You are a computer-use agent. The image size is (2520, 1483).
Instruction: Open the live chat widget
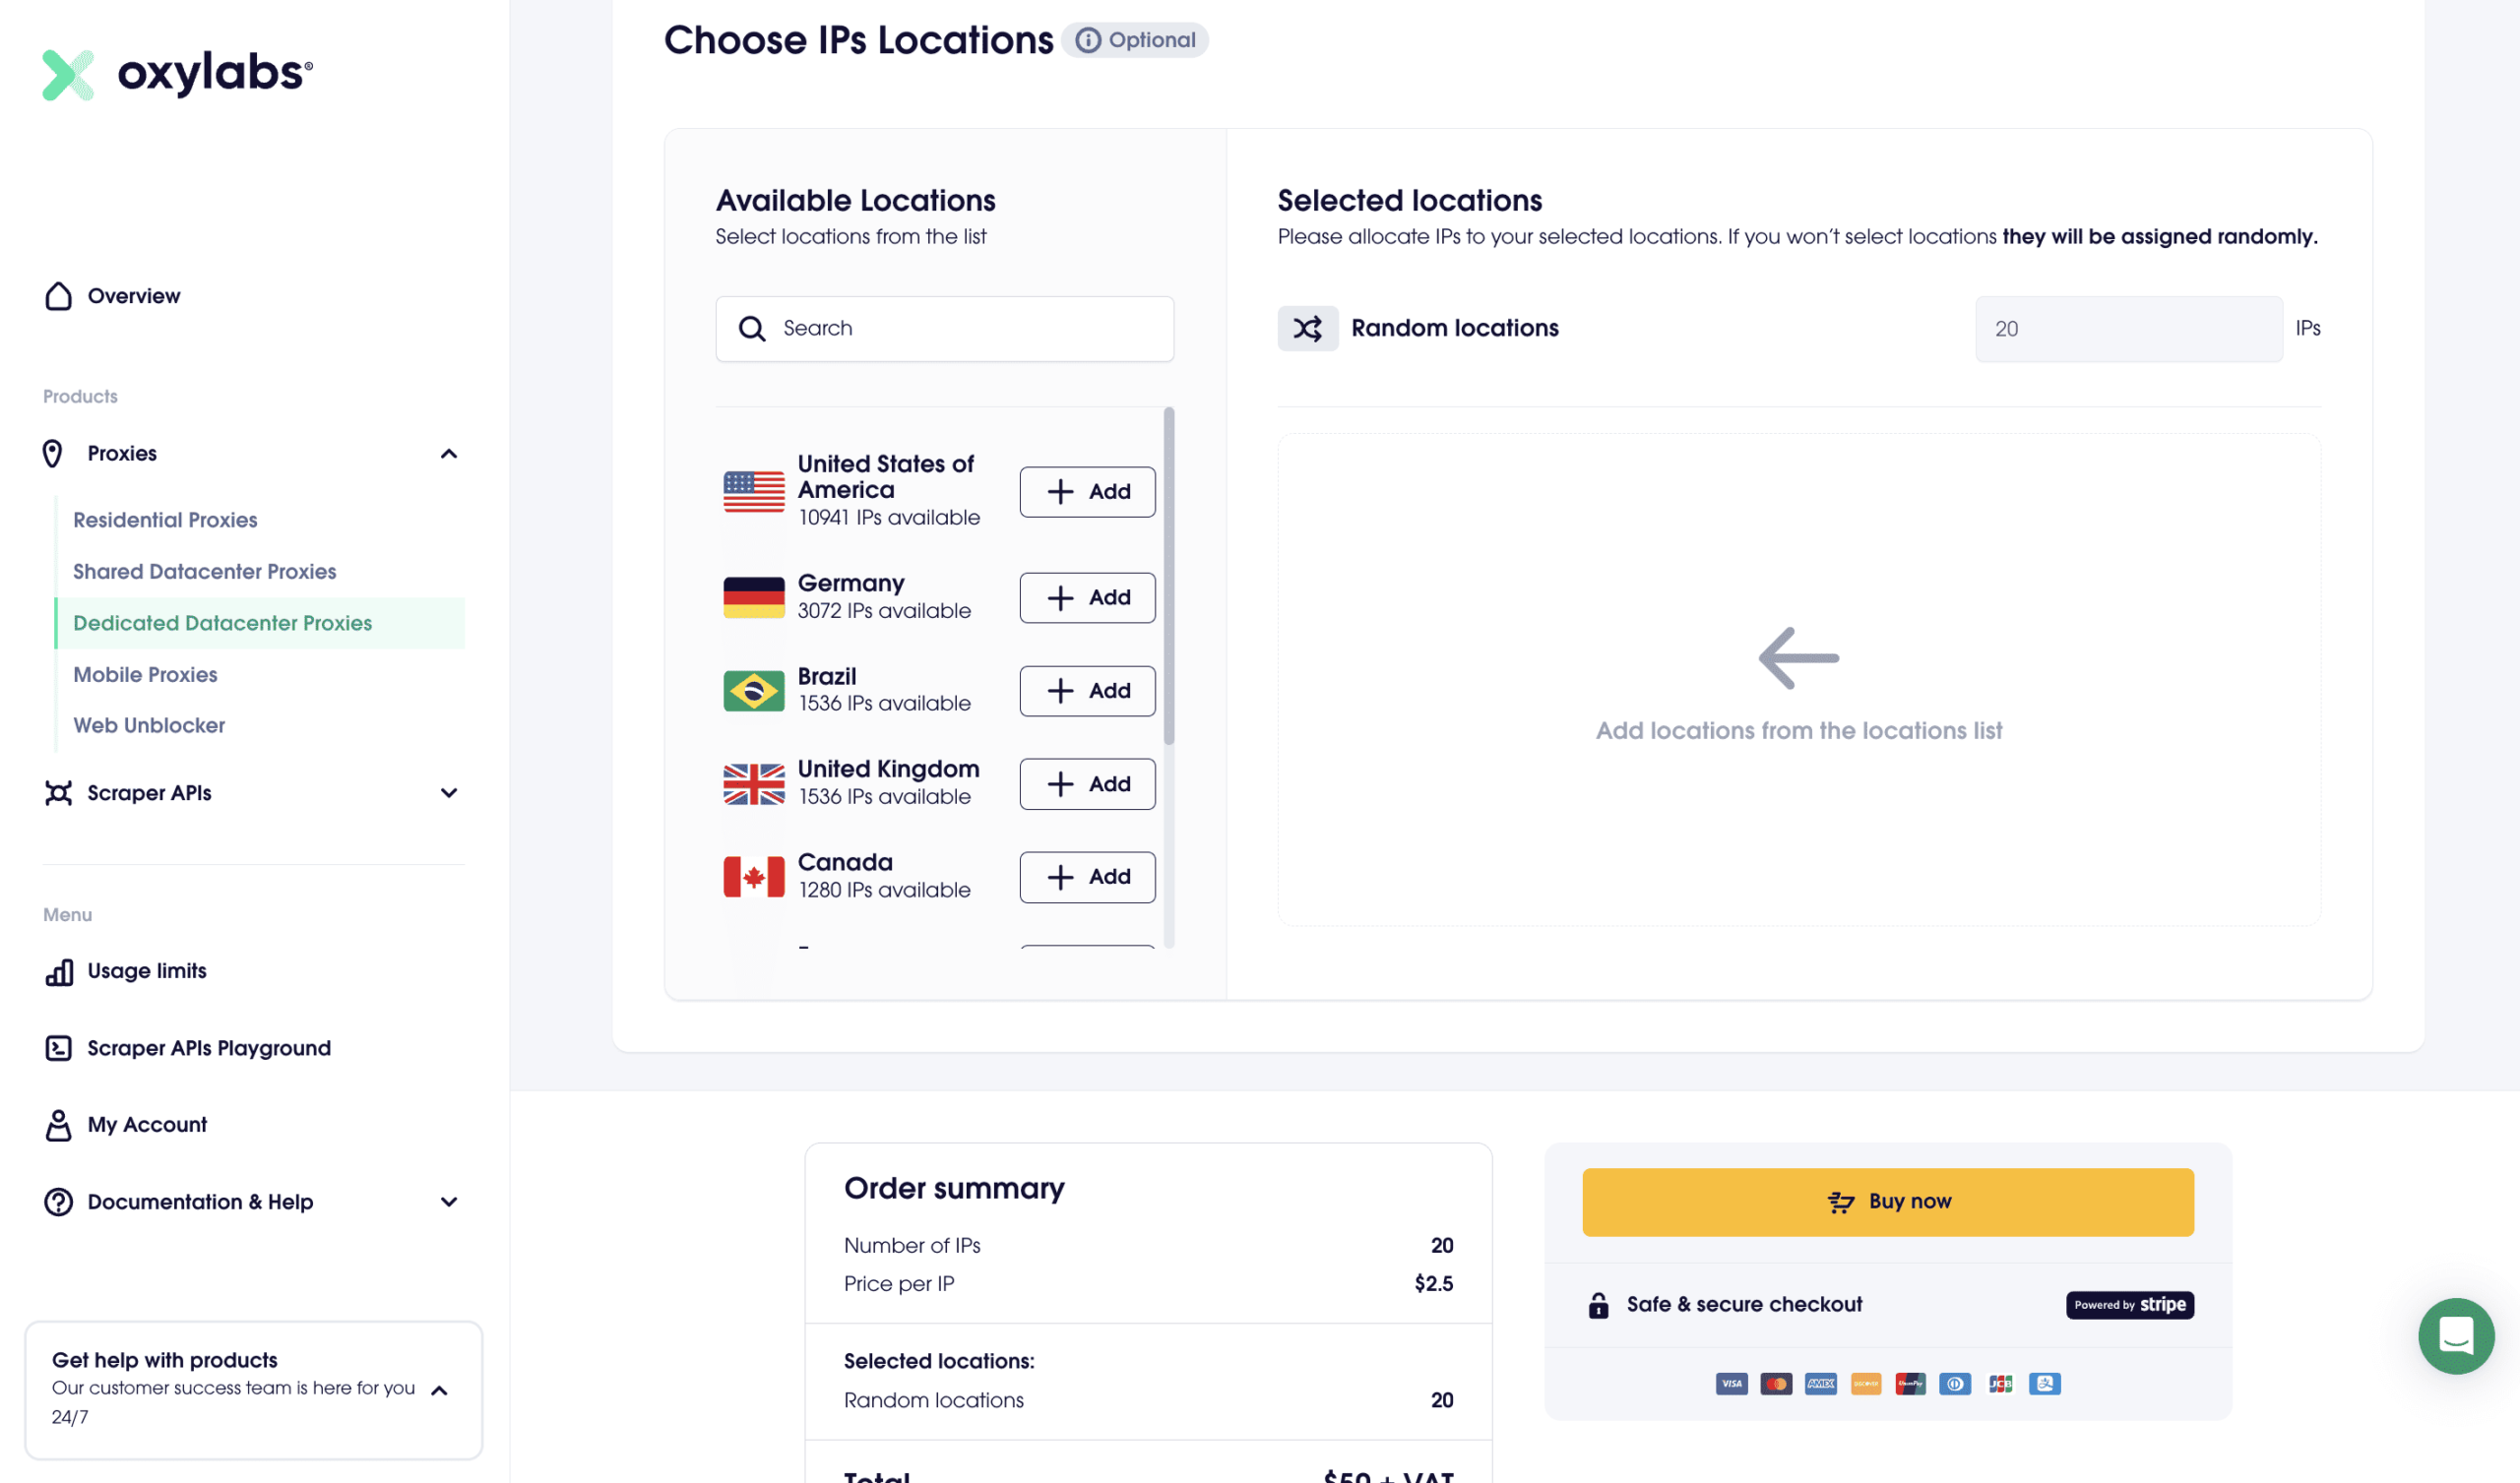pos(2455,1335)
